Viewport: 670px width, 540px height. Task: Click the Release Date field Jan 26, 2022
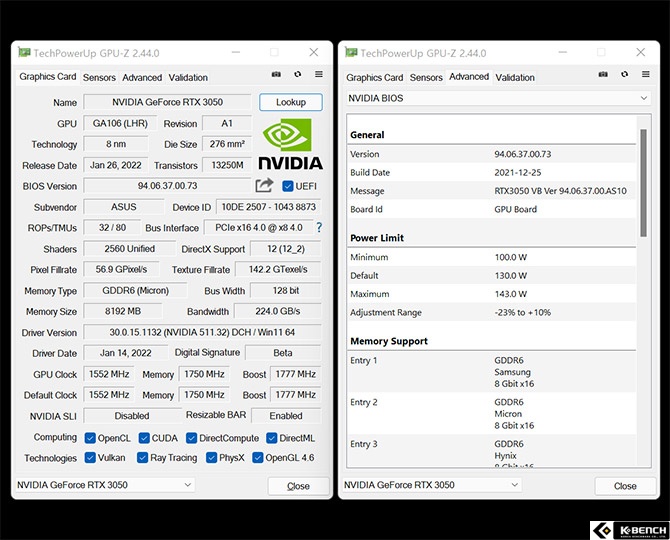point(115,165)
